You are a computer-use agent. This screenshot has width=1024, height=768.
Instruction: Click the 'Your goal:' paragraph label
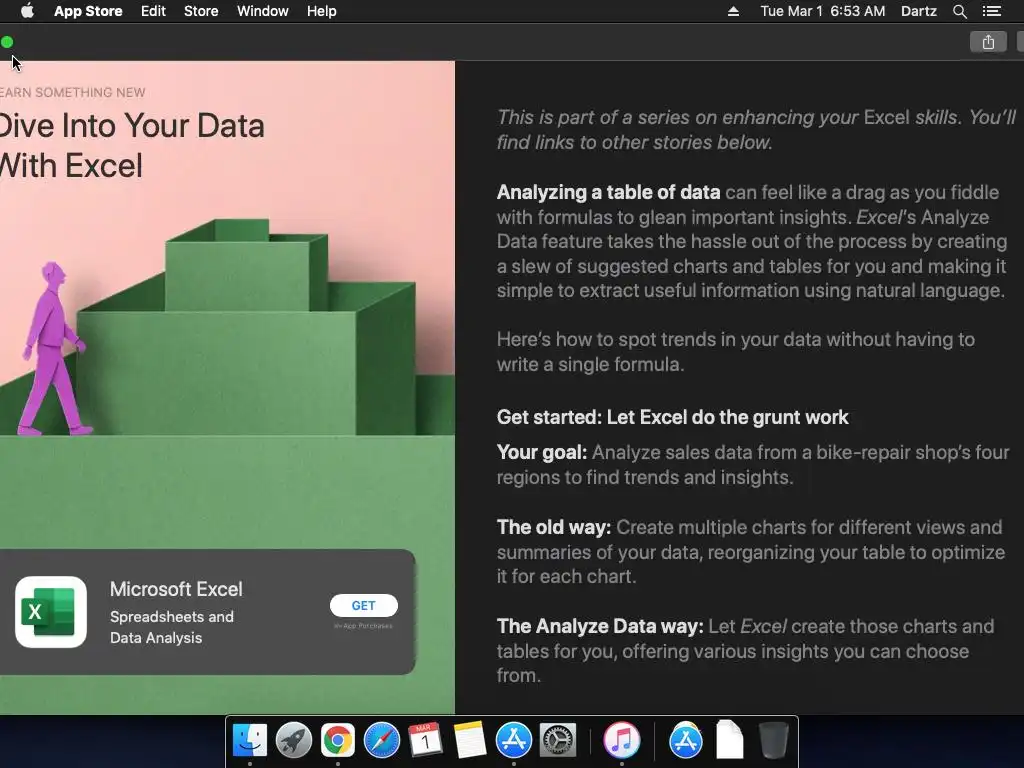tap(542, 452)
